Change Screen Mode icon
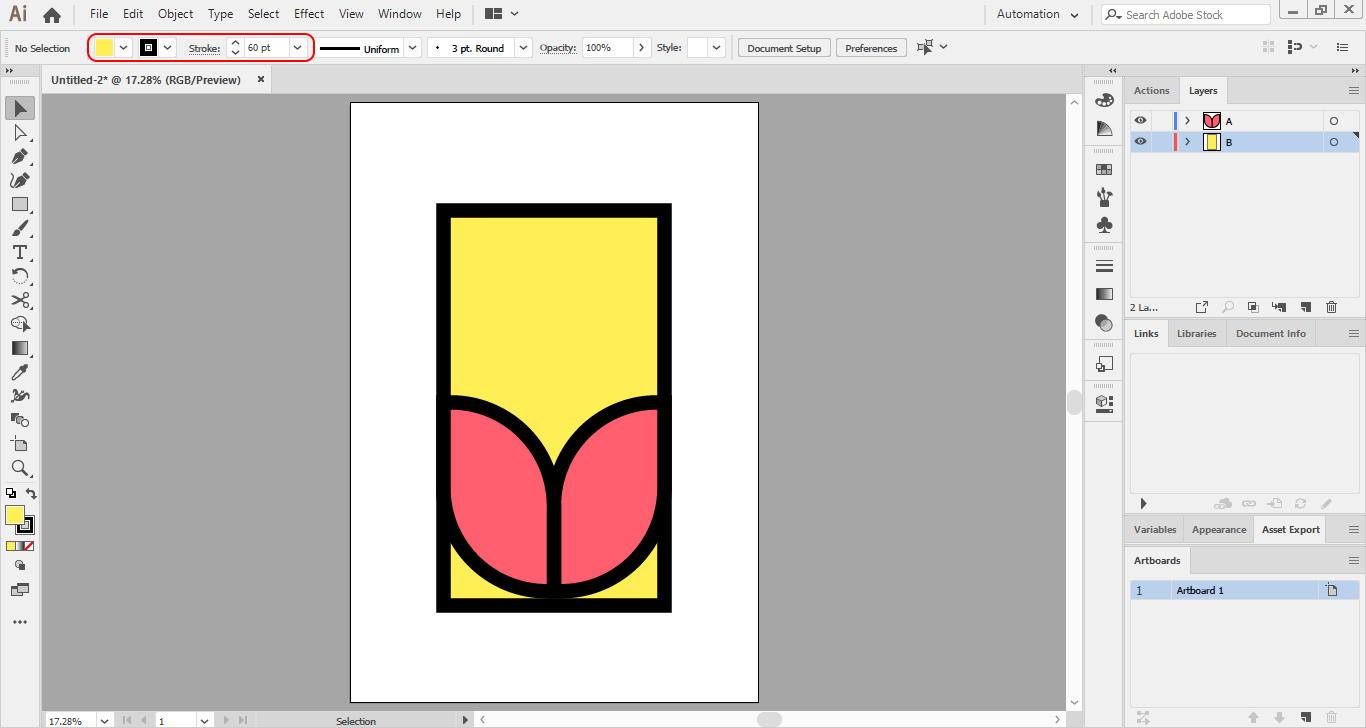Viewport: 1366px width, 728px height. tap(19, 590)
